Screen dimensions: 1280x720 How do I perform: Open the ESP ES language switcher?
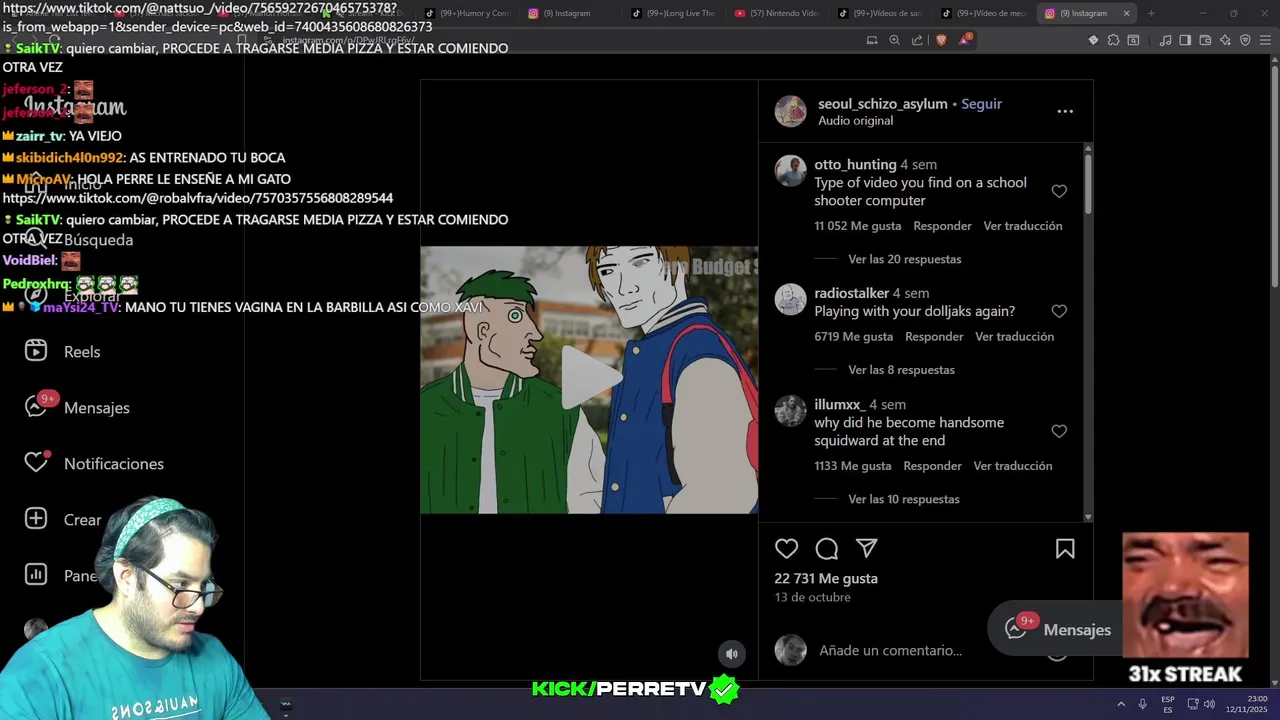[x=1168, y=704]
